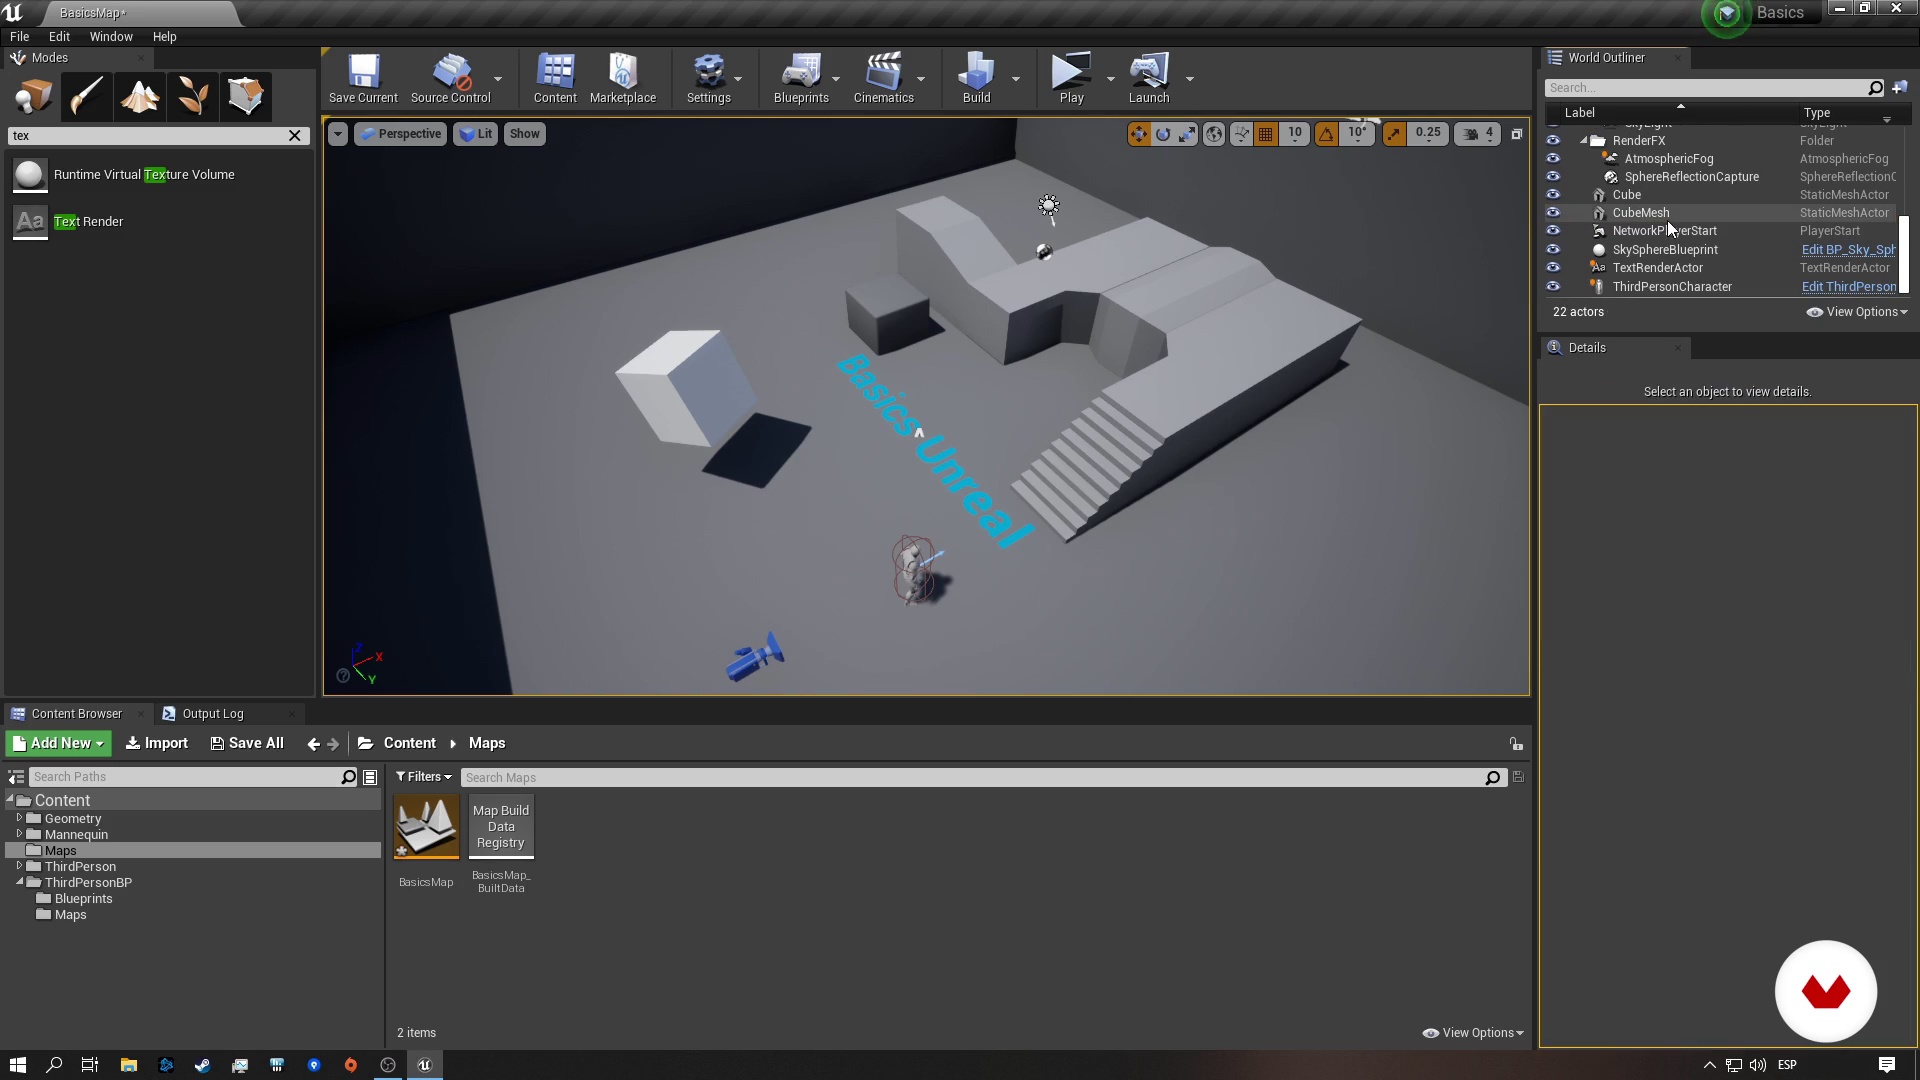Hide the ThirdPersonCharacter eye icon

pyautogui.click(x=1553, y=287)
